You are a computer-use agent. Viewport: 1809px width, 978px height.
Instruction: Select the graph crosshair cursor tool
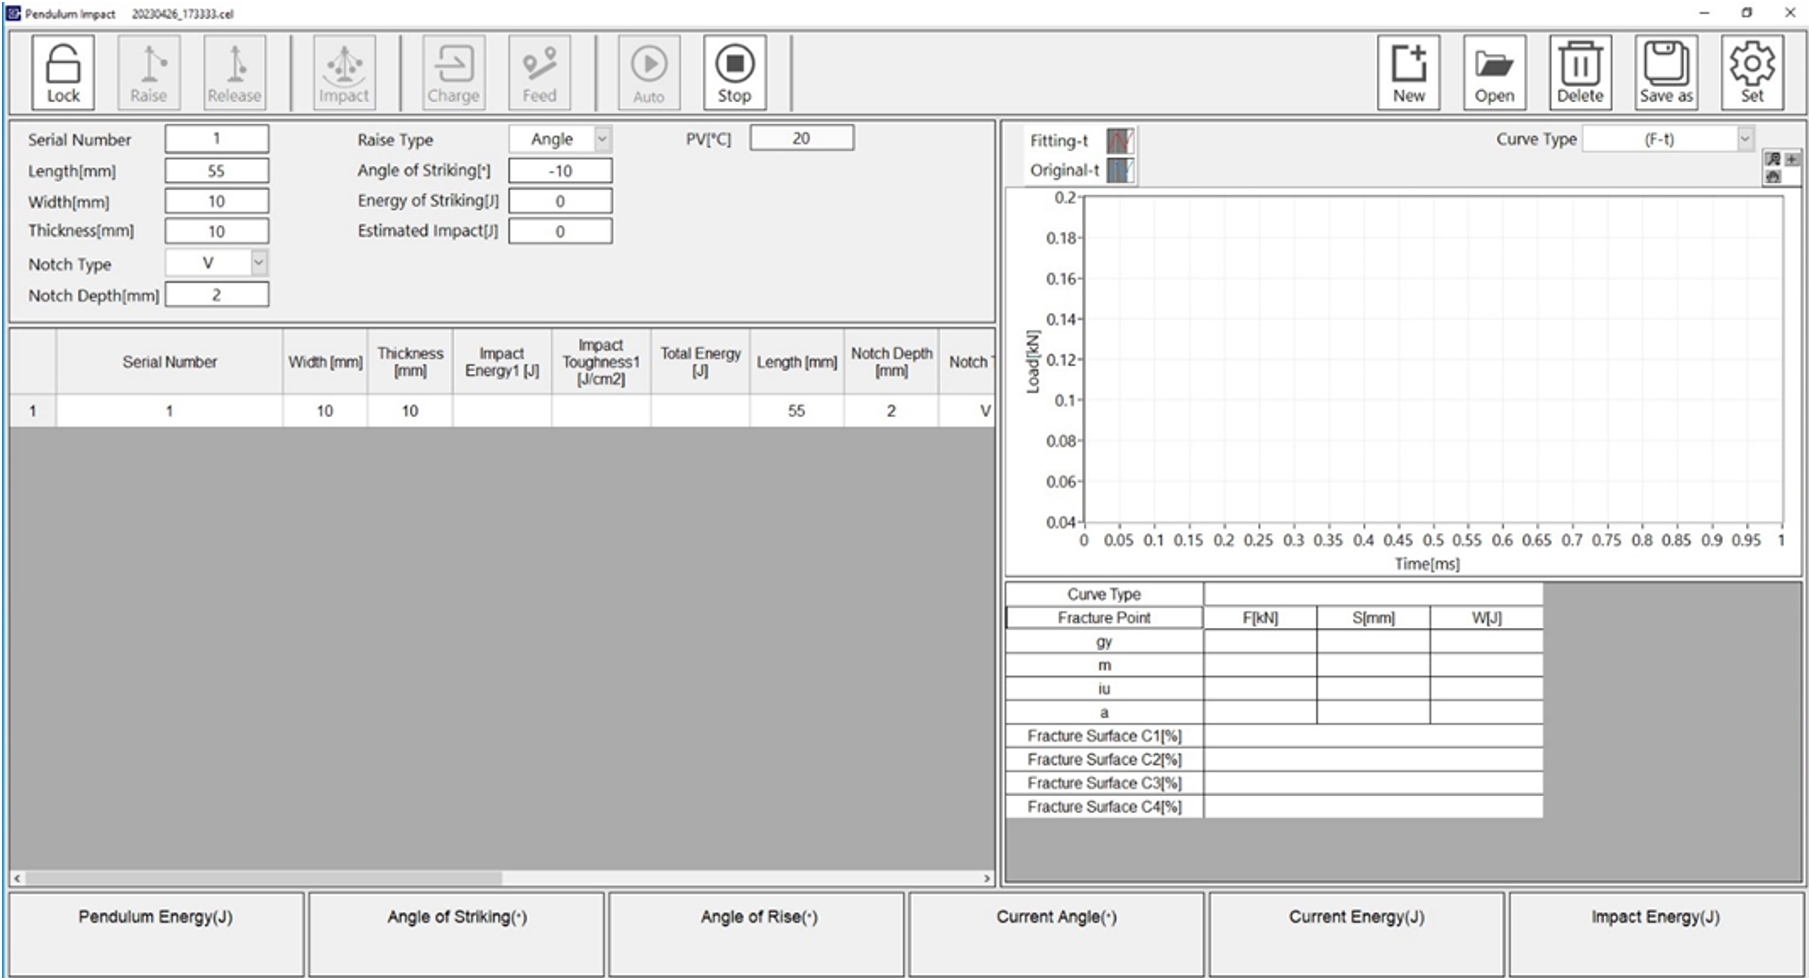pos(1792,160)
